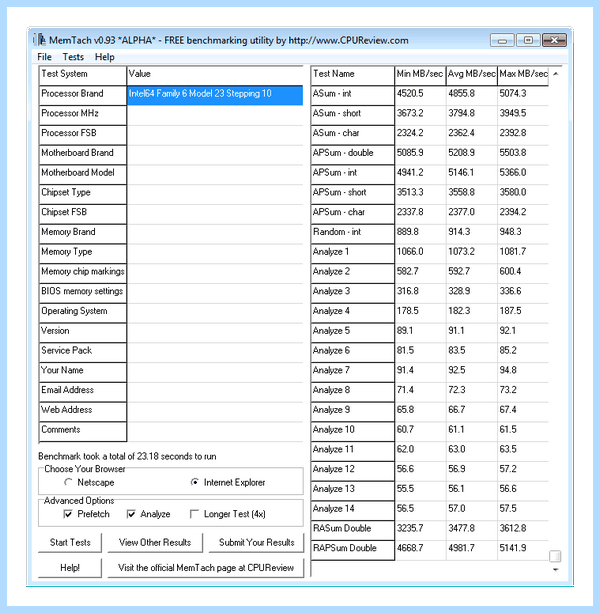Screen dimensions: 600x613
Task: Maximize the MemTach window
Action: tap(528, 40)
